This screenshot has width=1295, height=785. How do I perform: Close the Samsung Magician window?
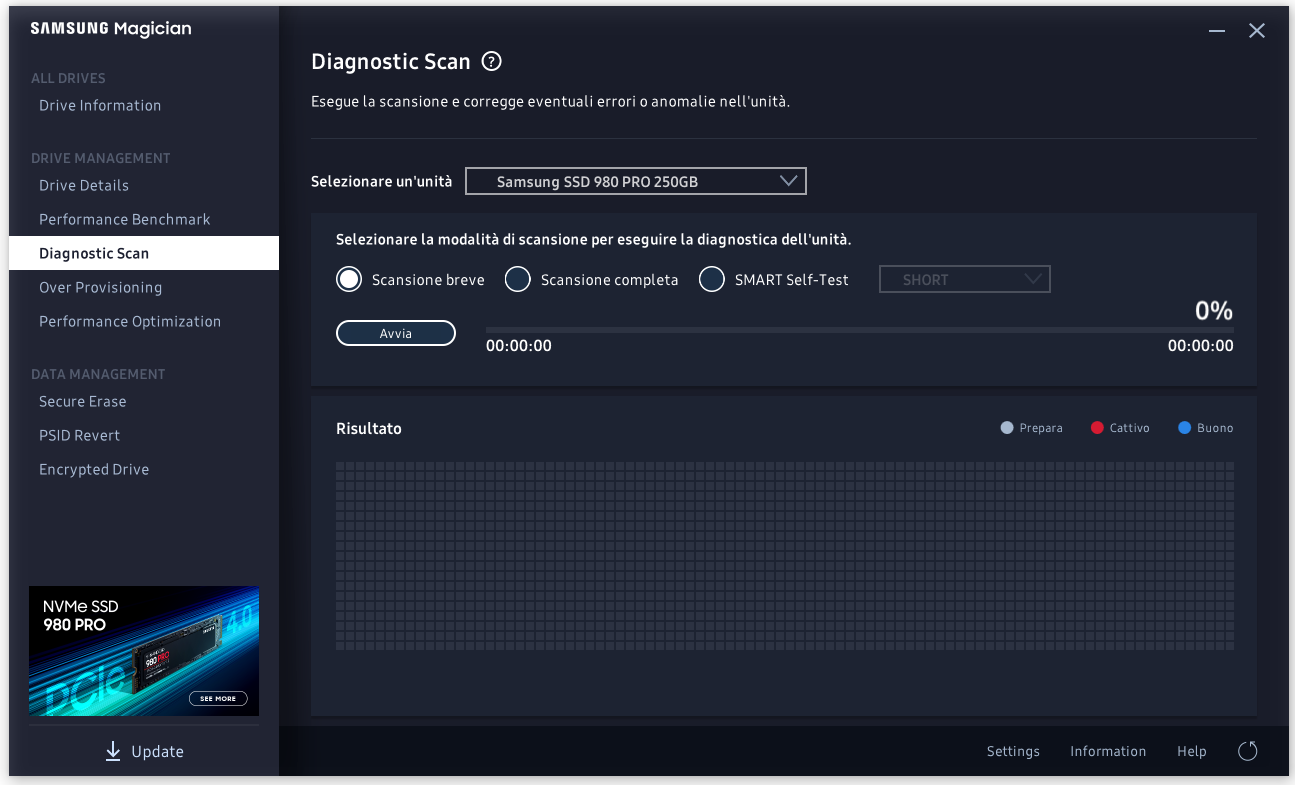point(1257,31)
